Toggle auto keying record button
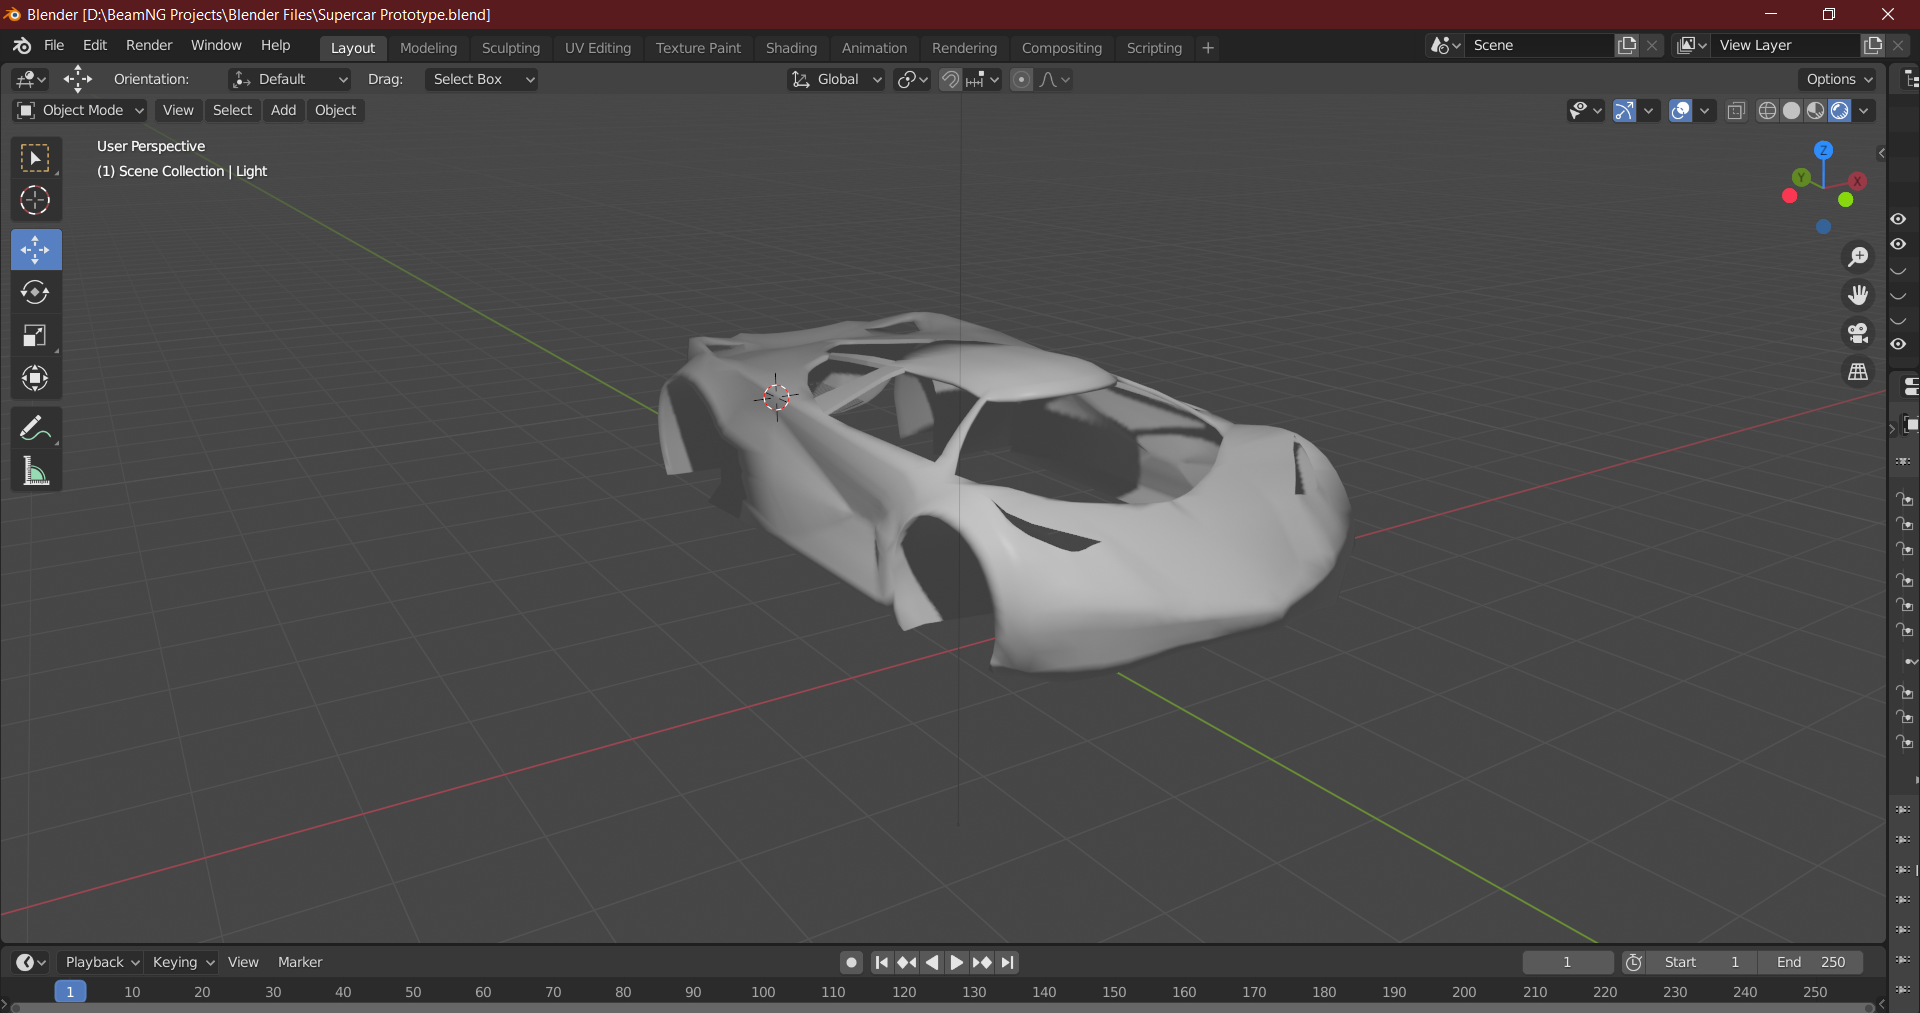Screen dimensions: 1920x1013 tap(851, 962)
